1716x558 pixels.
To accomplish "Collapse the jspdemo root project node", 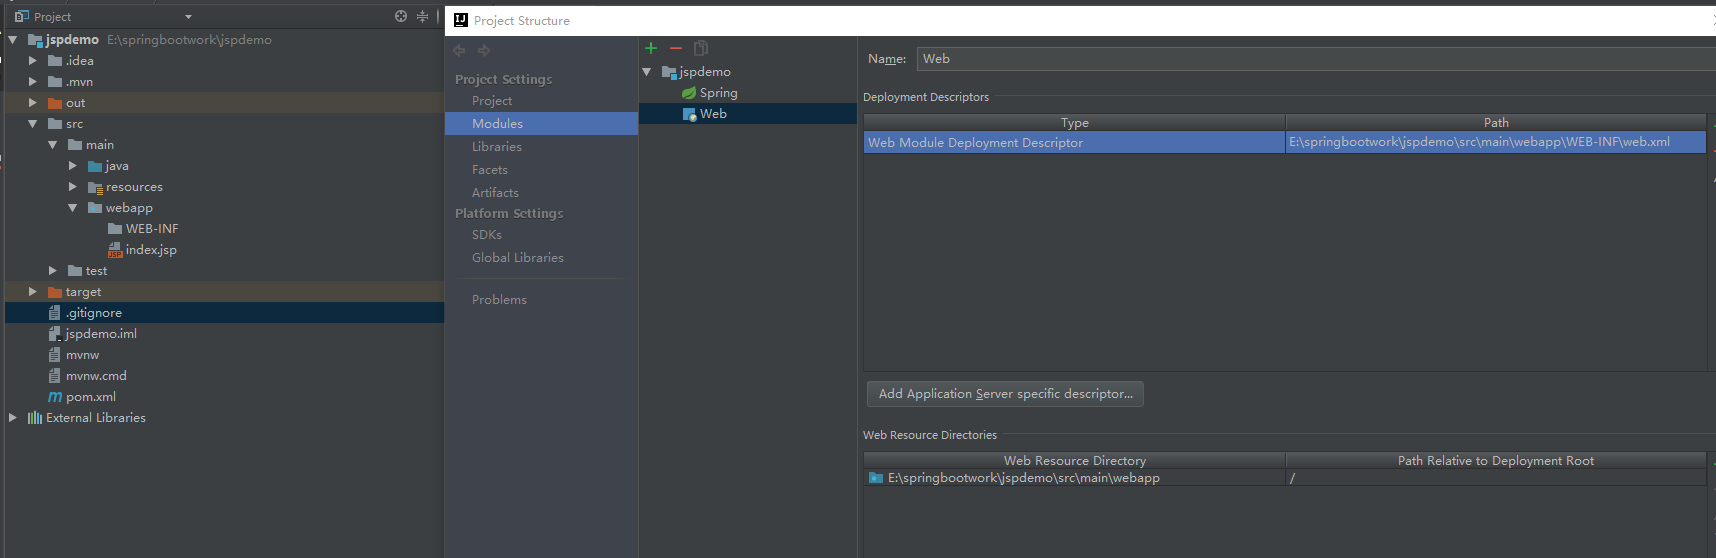I will coord(13,40).
